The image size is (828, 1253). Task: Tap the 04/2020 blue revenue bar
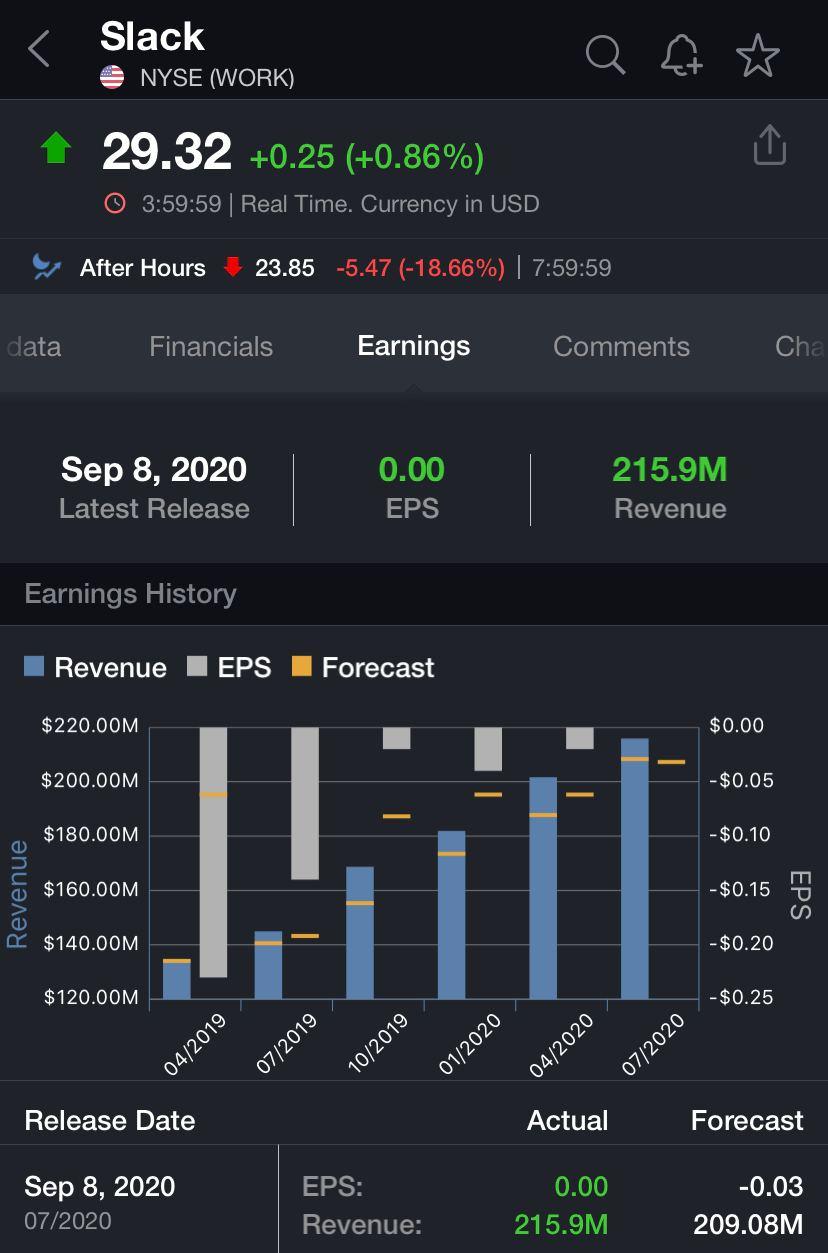coord(543,887)
